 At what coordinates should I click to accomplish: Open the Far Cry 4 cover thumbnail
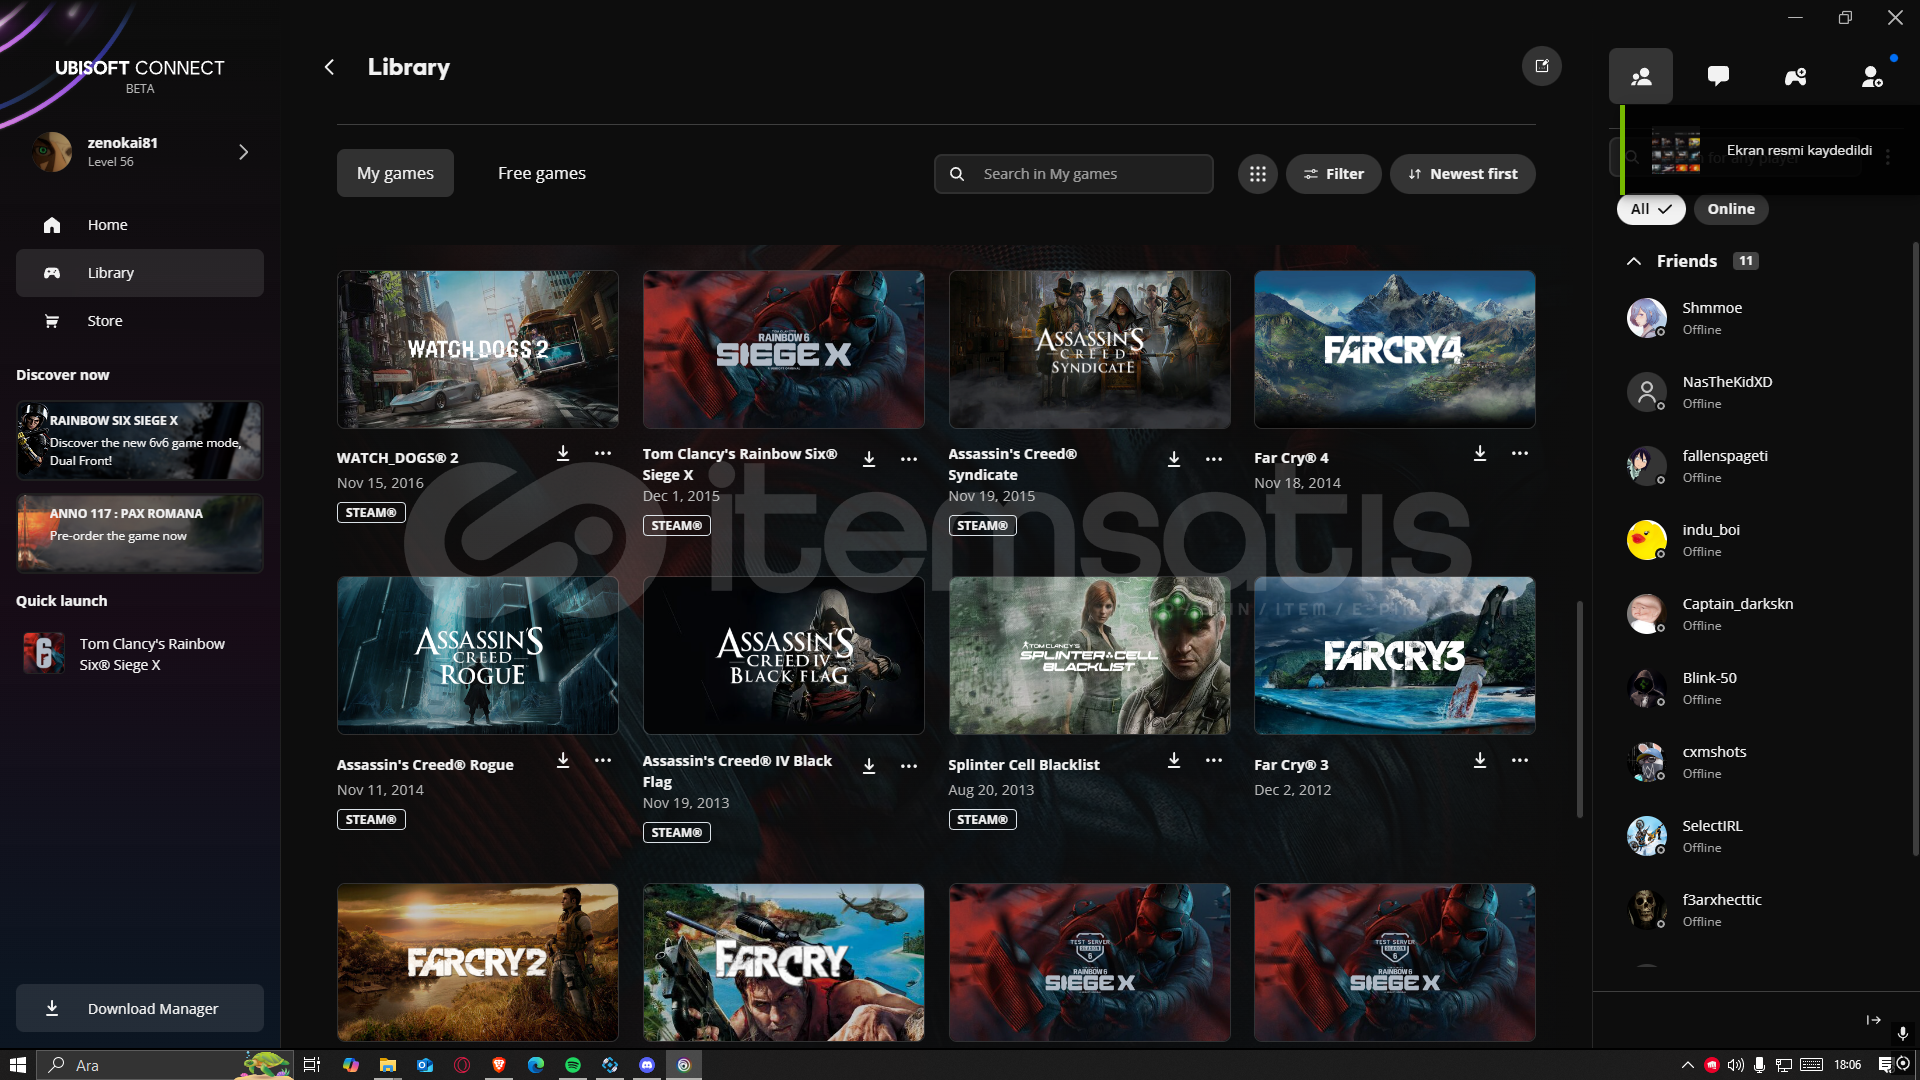[1395, 349]
